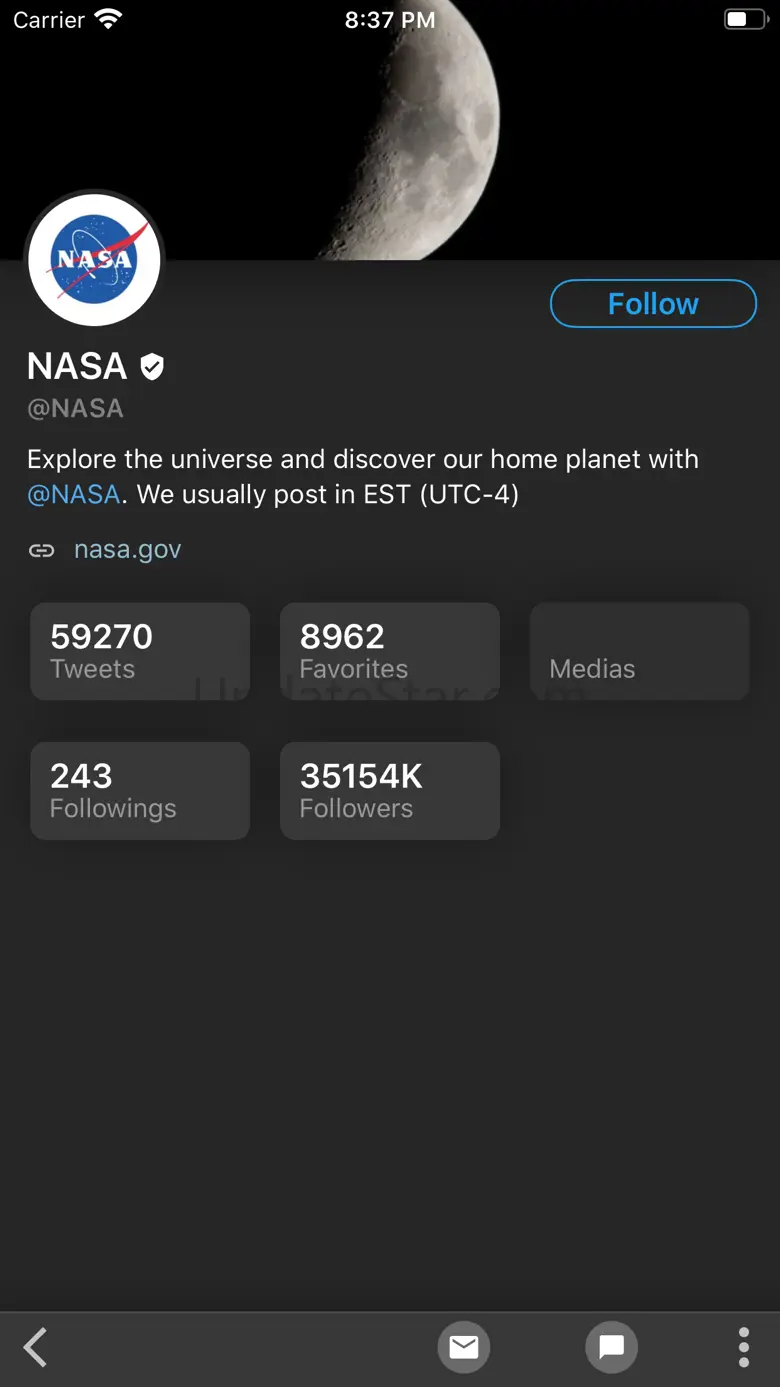Follow the NASA account
780x1387 pixels.
653,304
